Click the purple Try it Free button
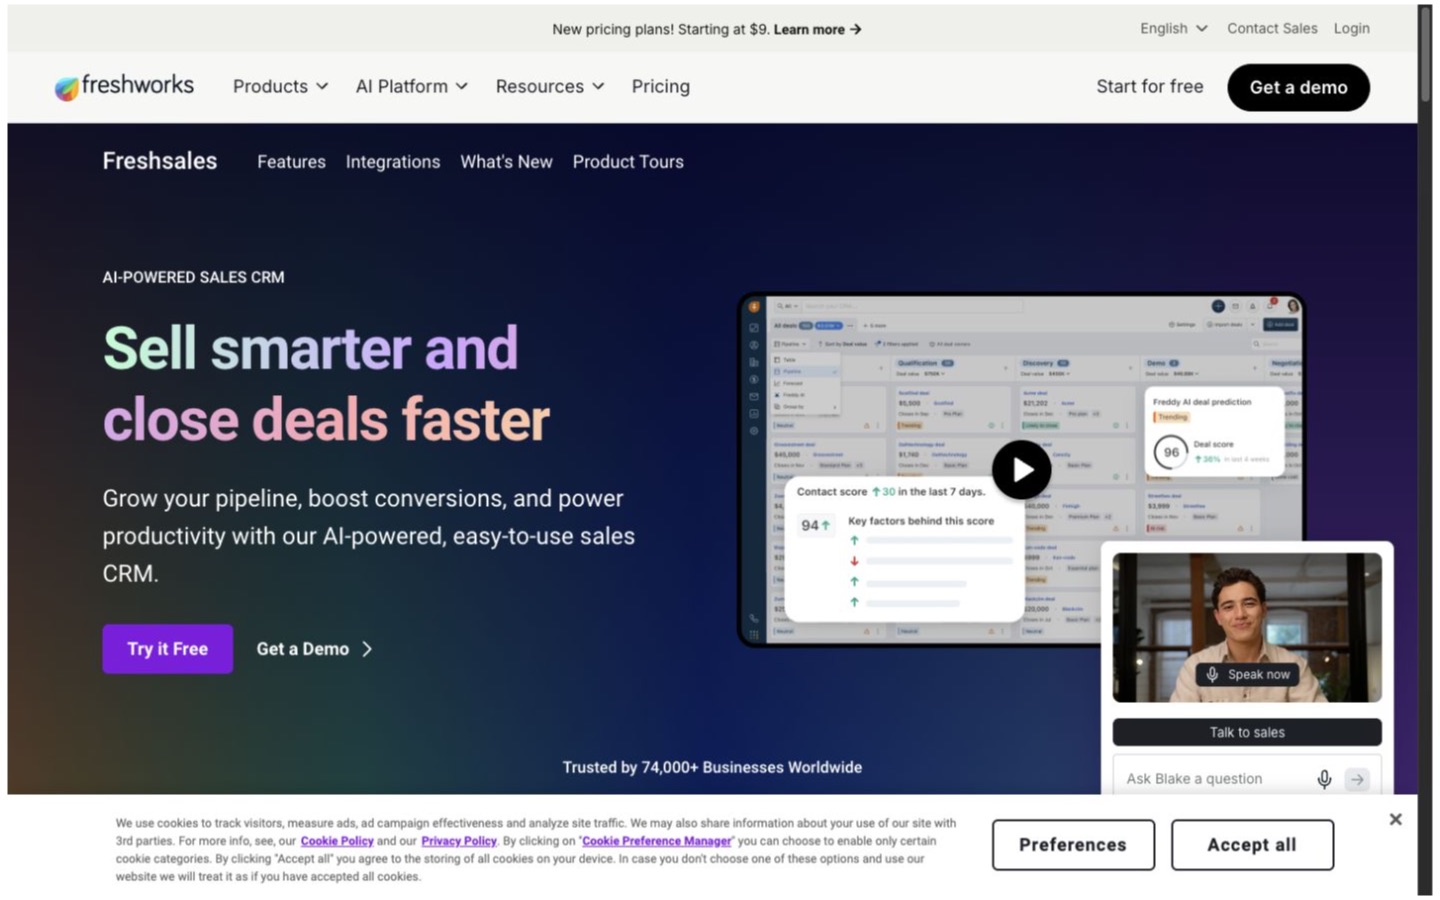The width and height of the screenshot is (1440, 900). (167, 649)
